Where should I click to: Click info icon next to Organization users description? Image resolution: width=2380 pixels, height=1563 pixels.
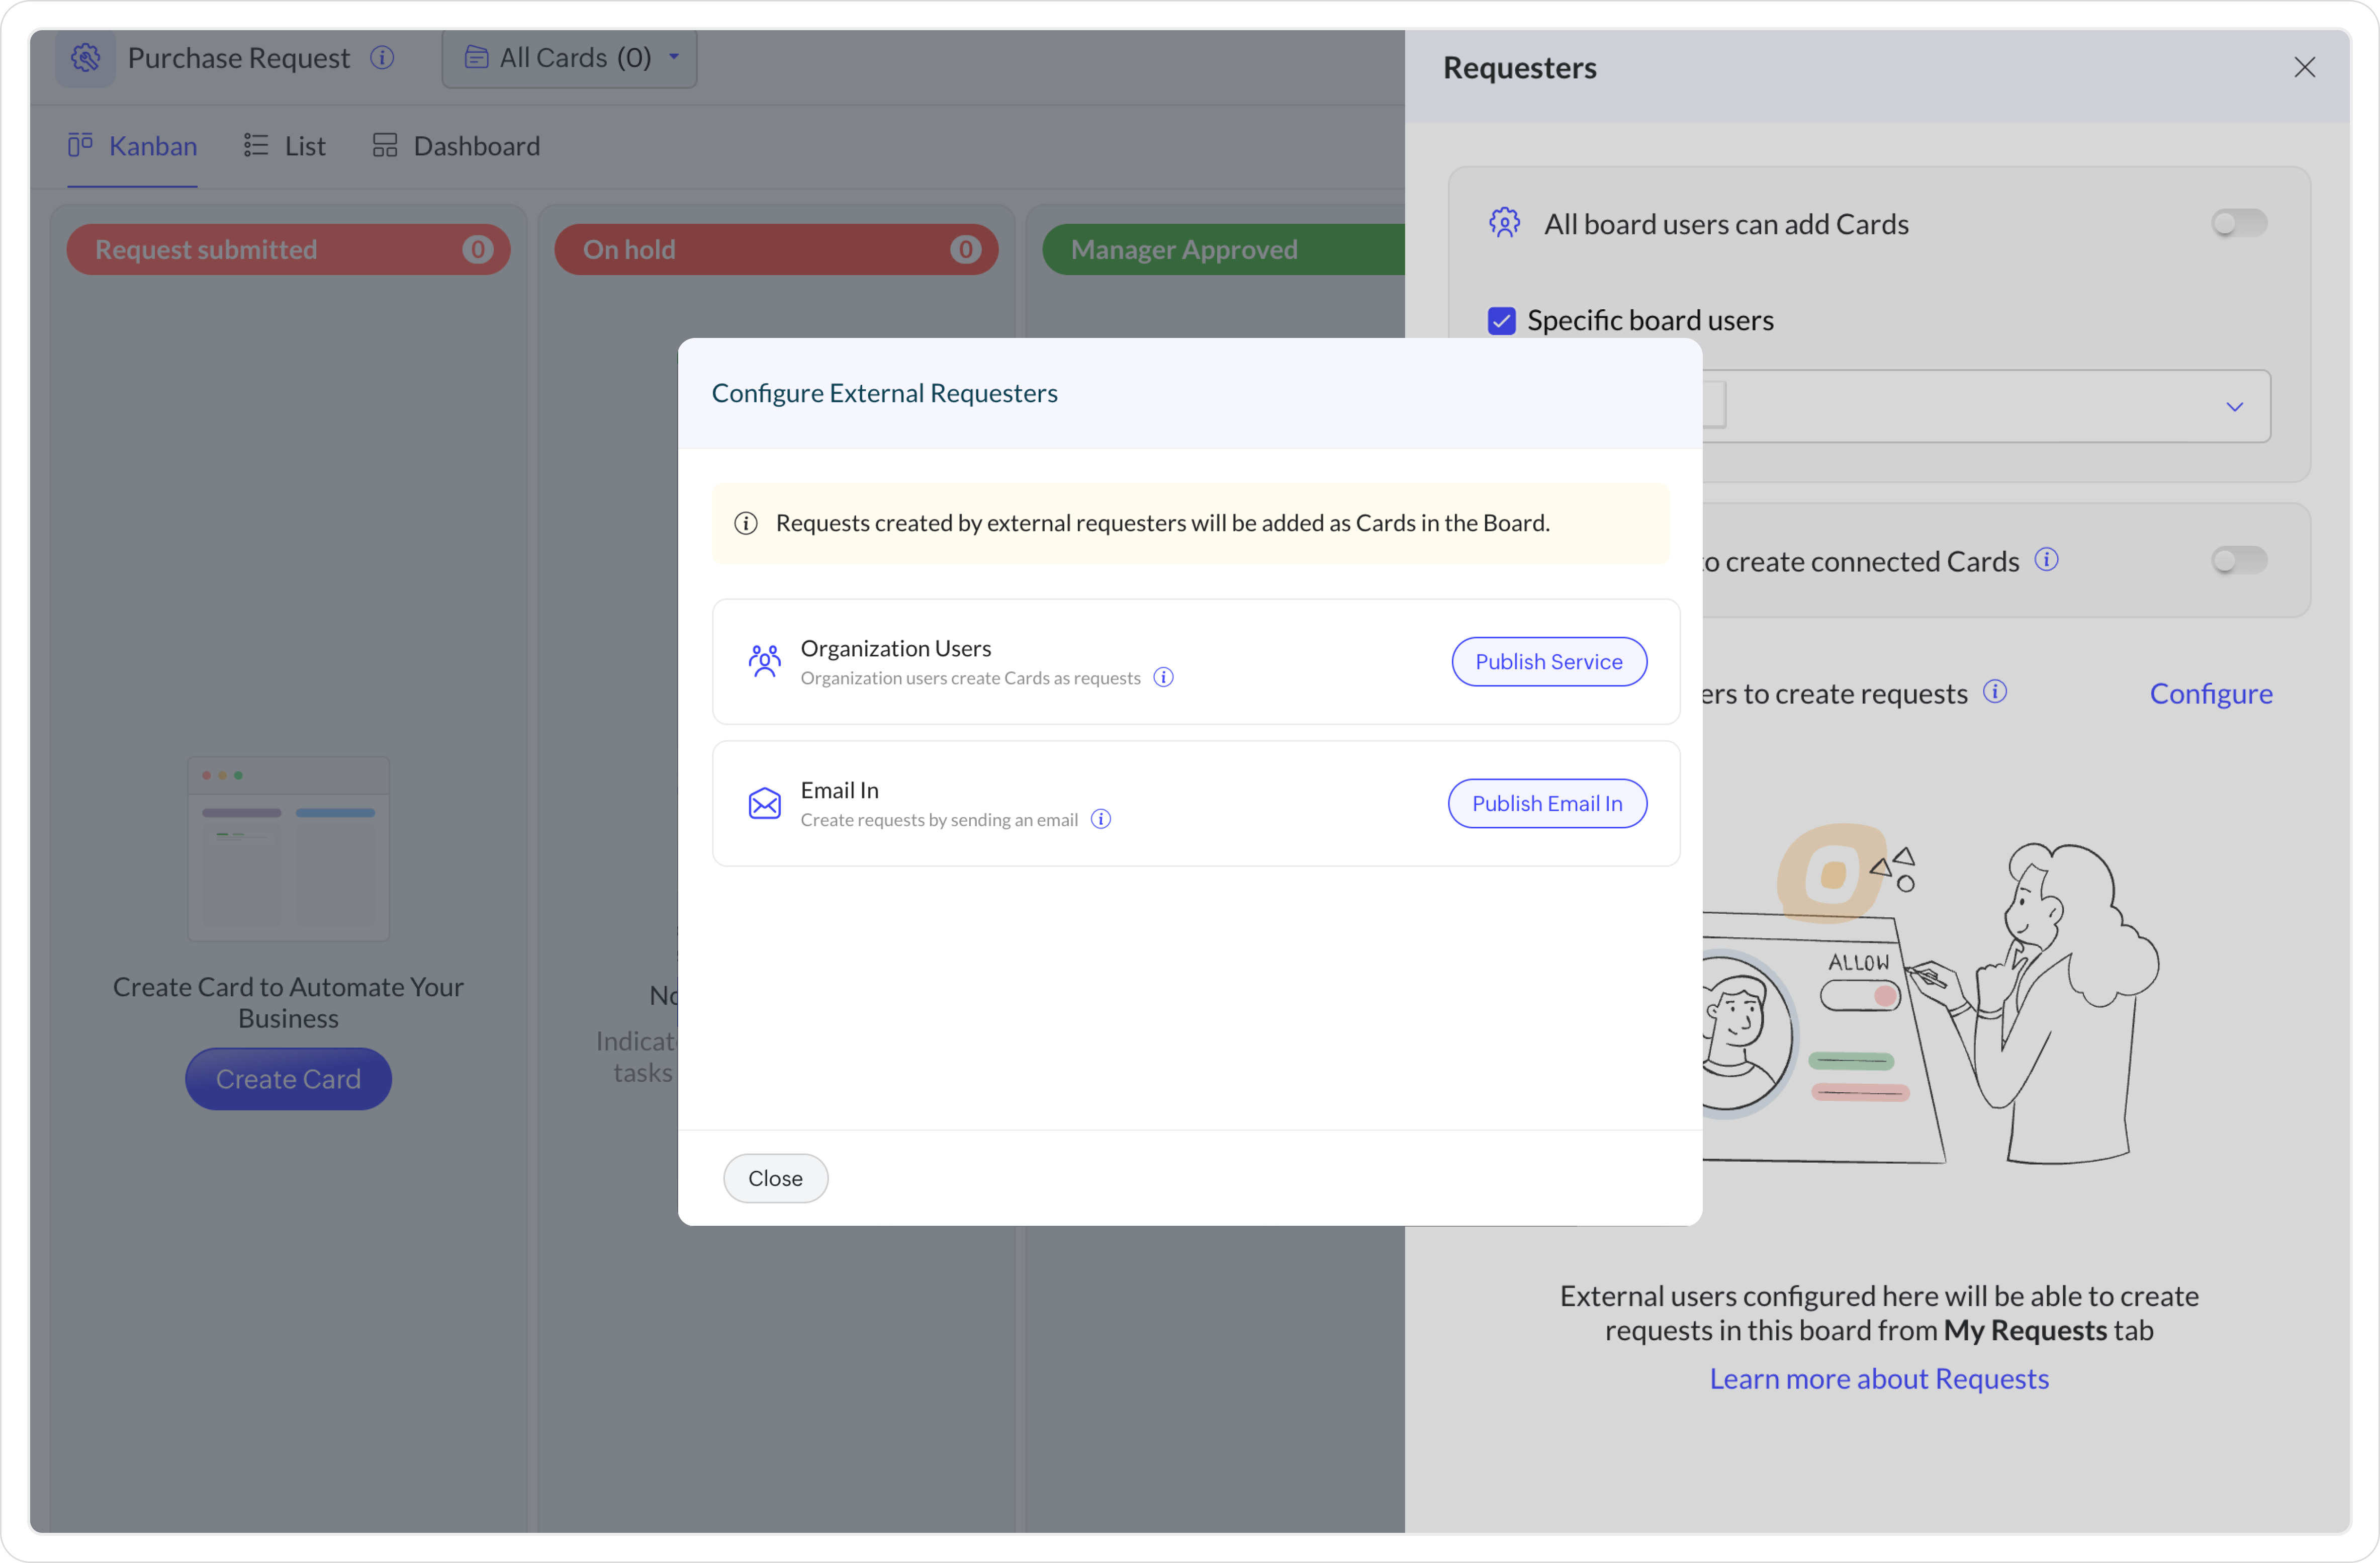(x=1163, y=678)
